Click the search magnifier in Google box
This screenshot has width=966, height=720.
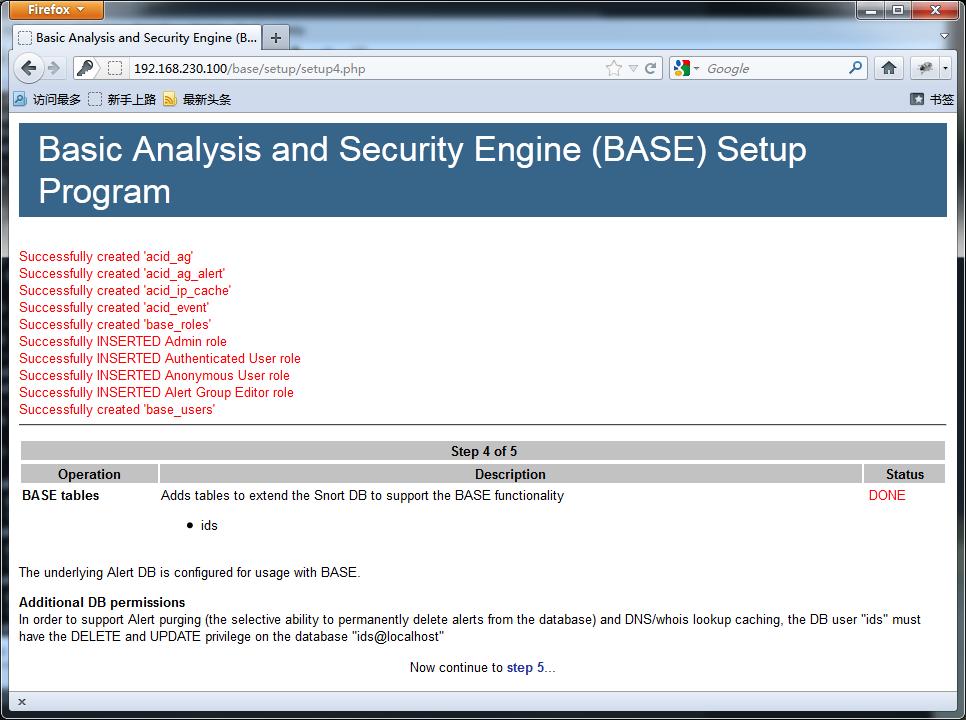[x=855, y=68]
